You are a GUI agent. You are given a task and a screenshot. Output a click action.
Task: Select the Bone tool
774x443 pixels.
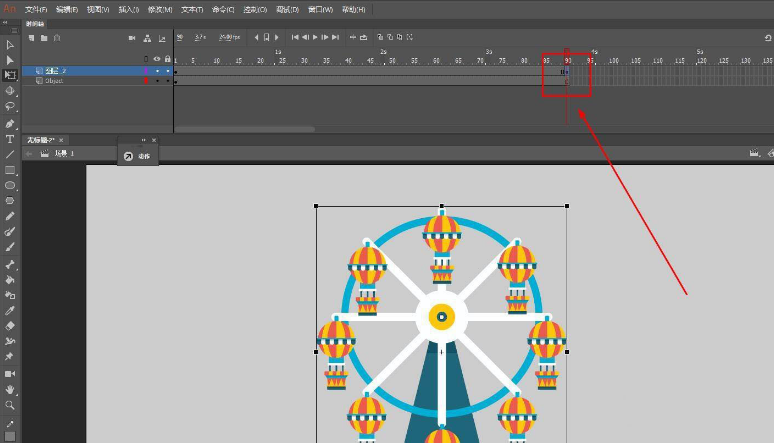10,265
